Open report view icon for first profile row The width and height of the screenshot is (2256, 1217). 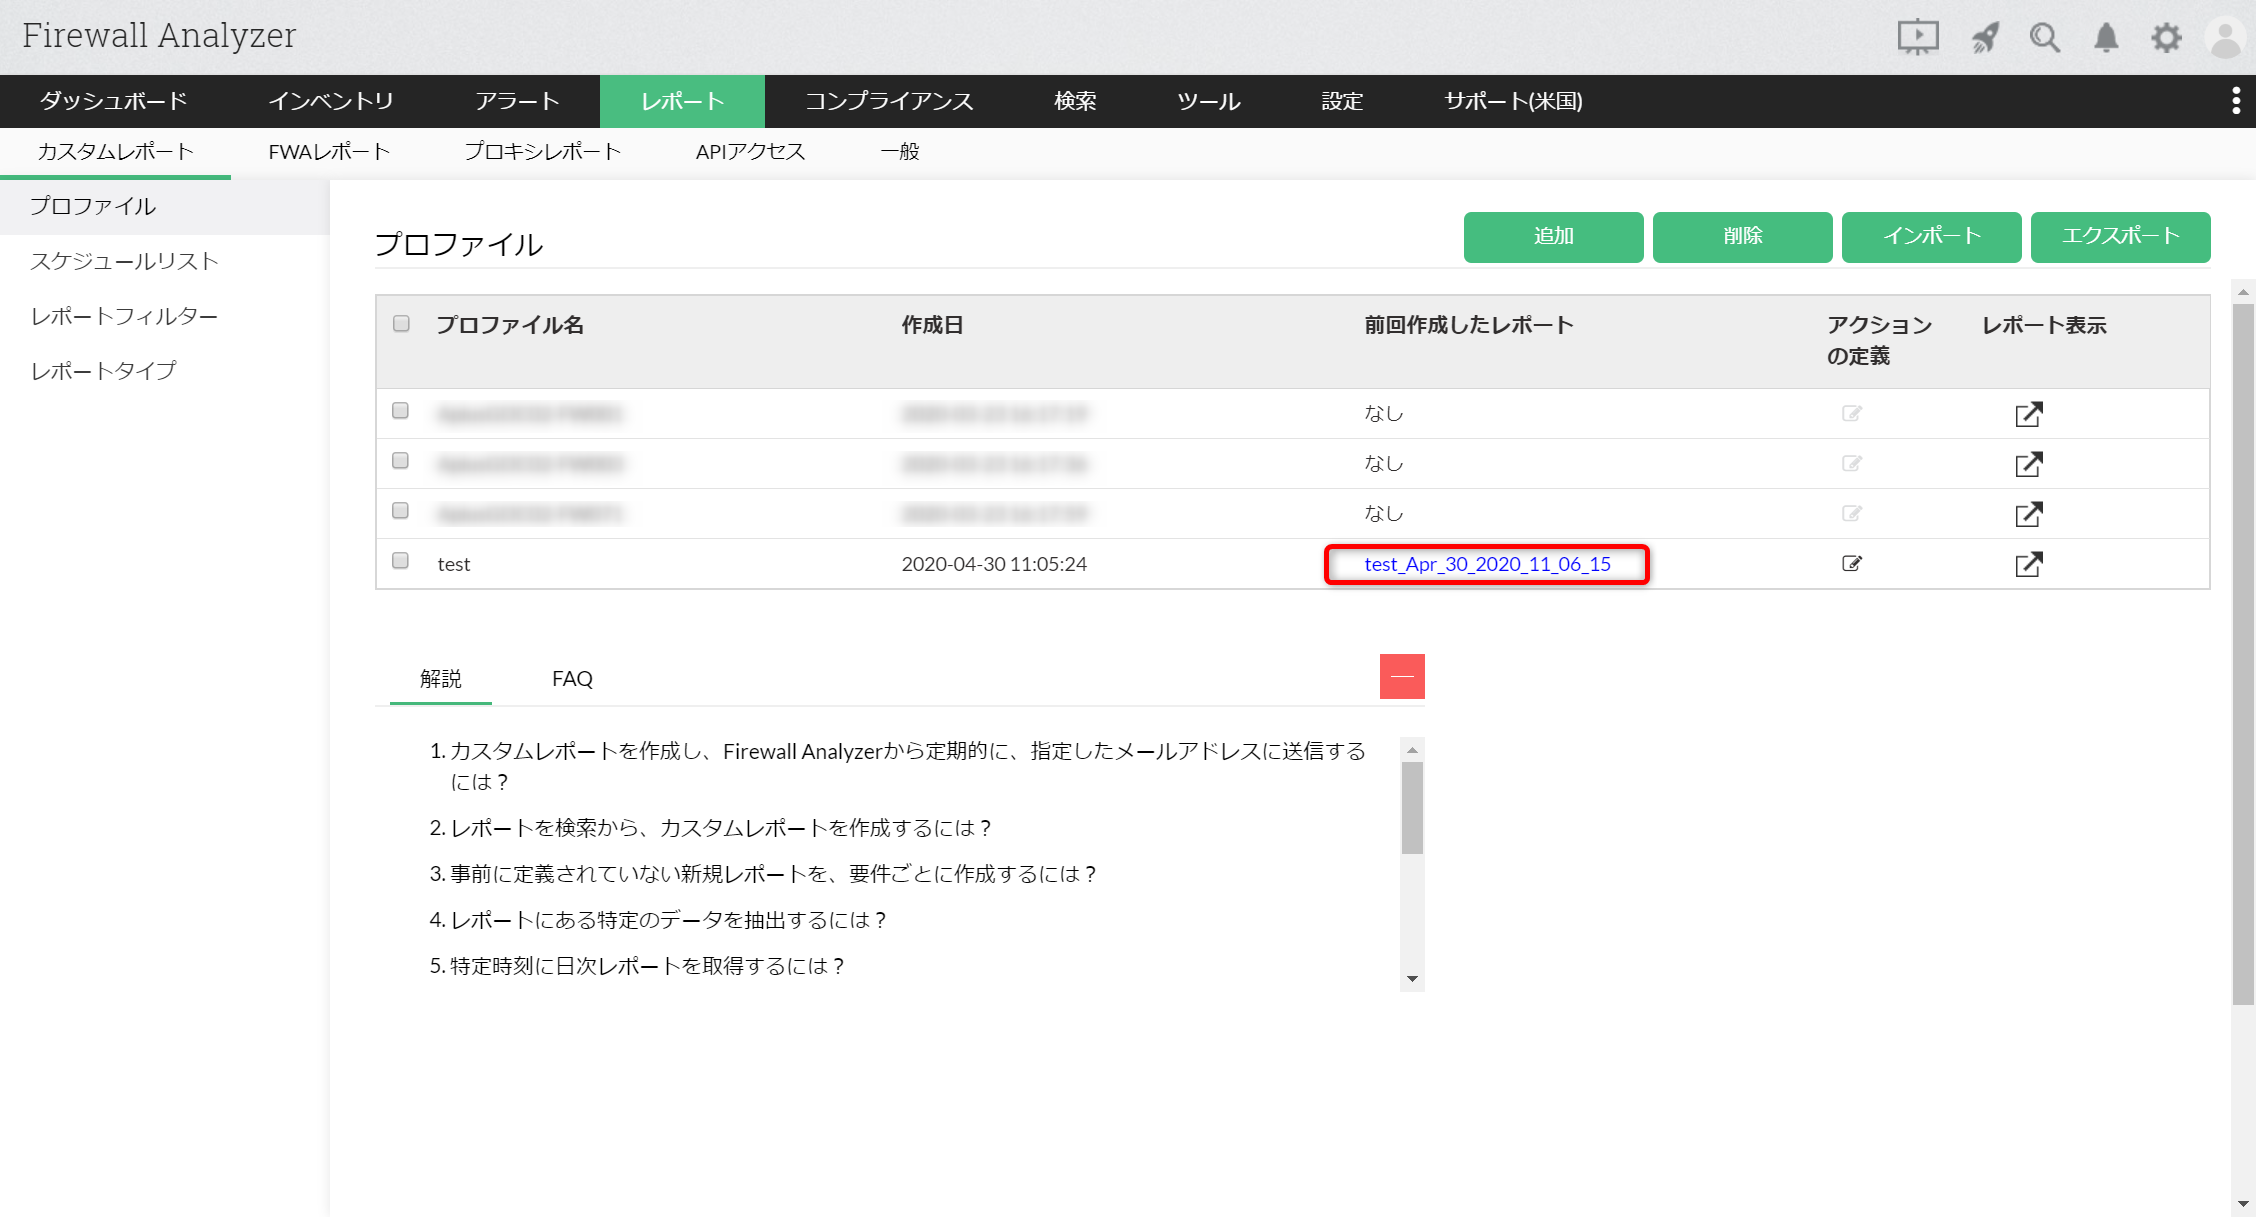(2028, 414)
